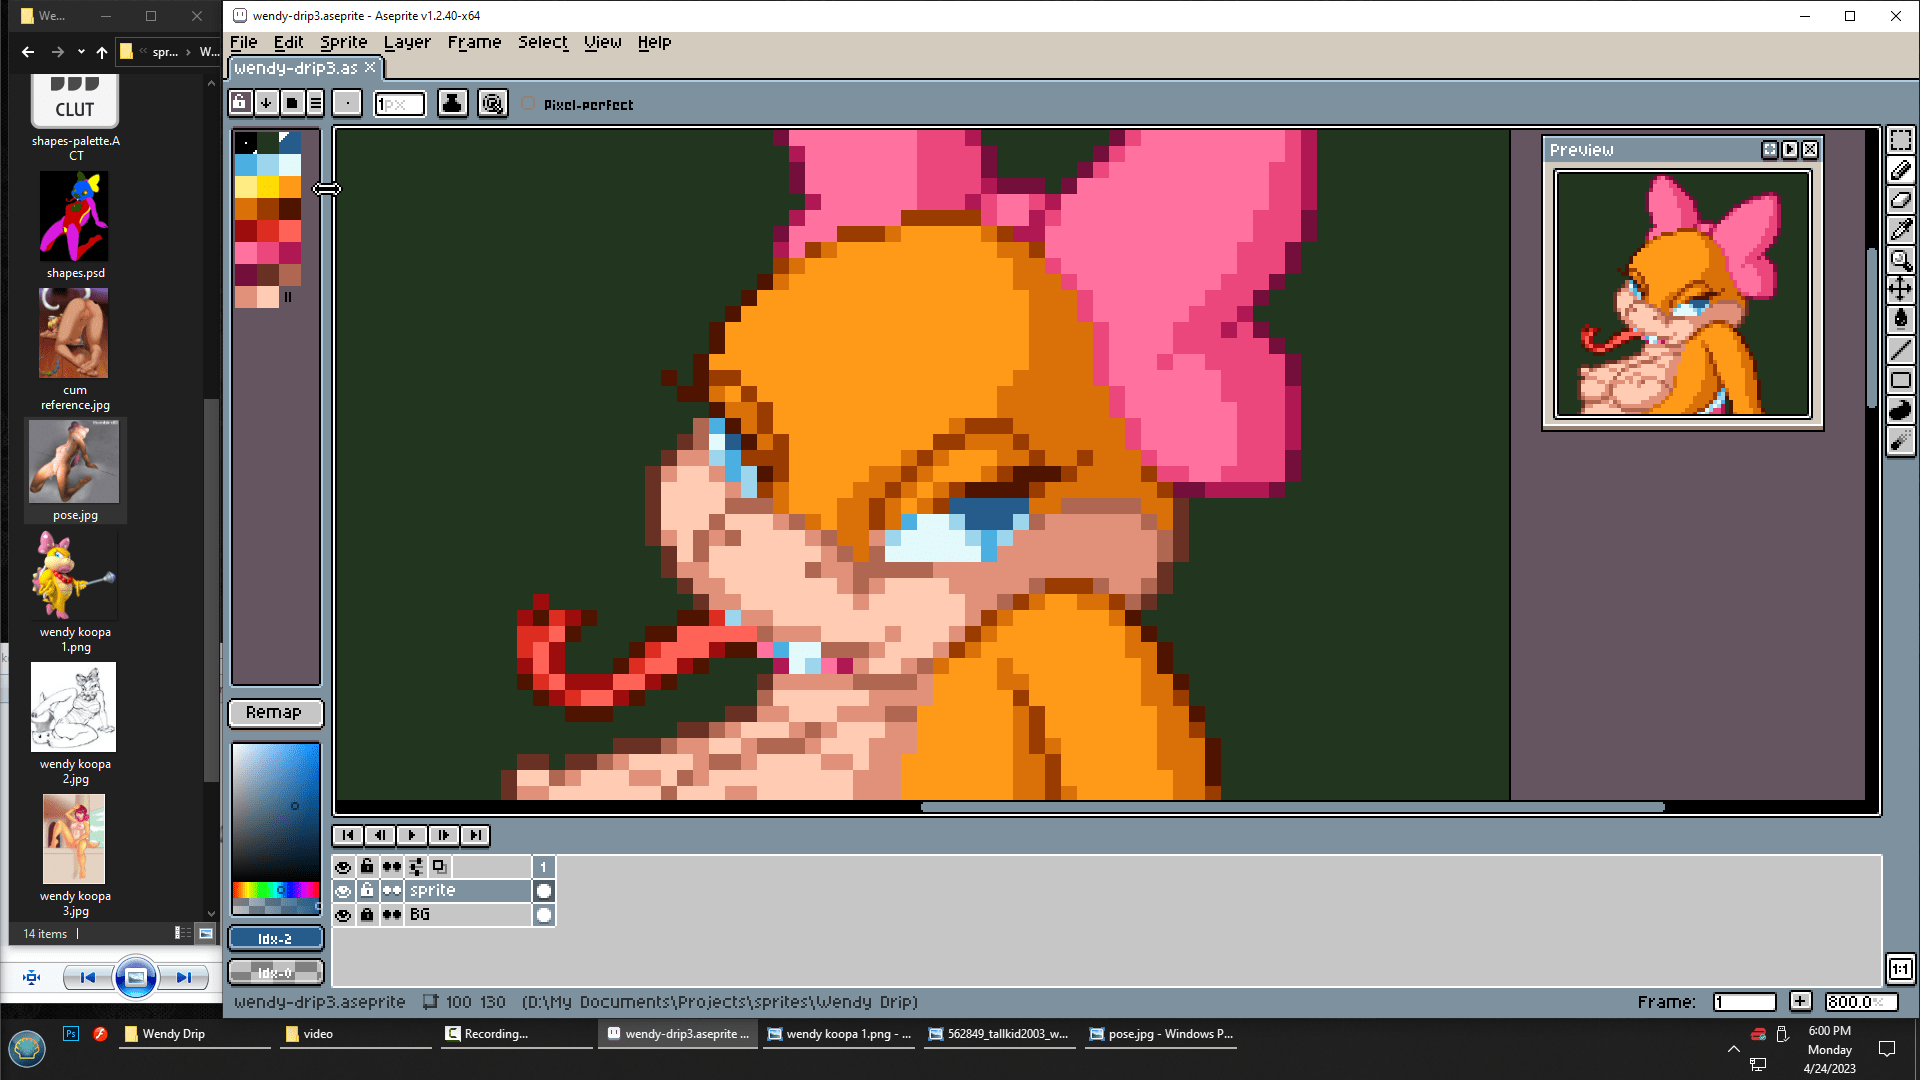Select the Rectangular Marquee tool
The height and width of the screenshot is (1080, 1920).
click(1900, 140)
